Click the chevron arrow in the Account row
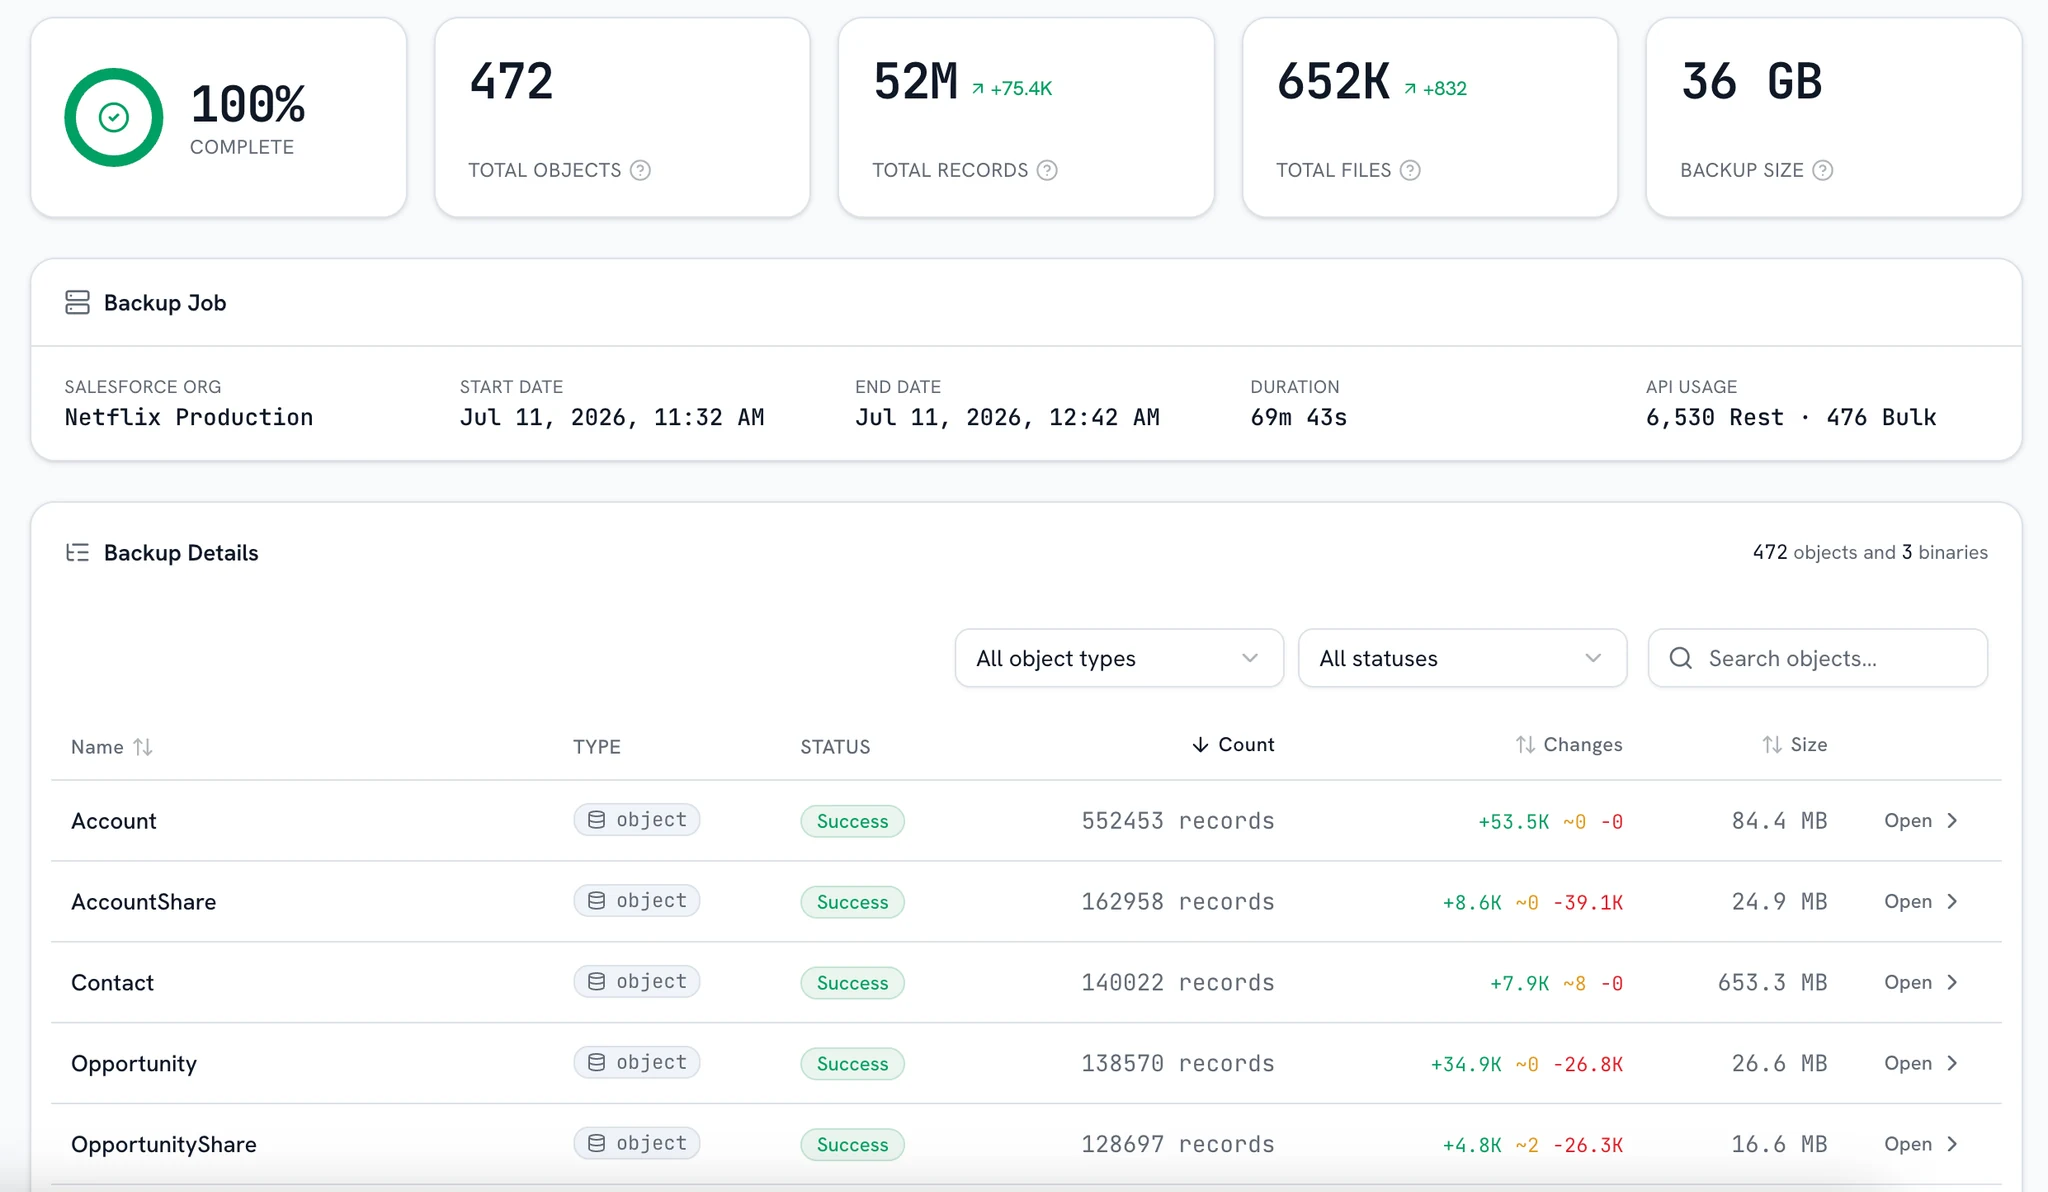This screenshot has width=2048, height=1192. pos(1952,821)
